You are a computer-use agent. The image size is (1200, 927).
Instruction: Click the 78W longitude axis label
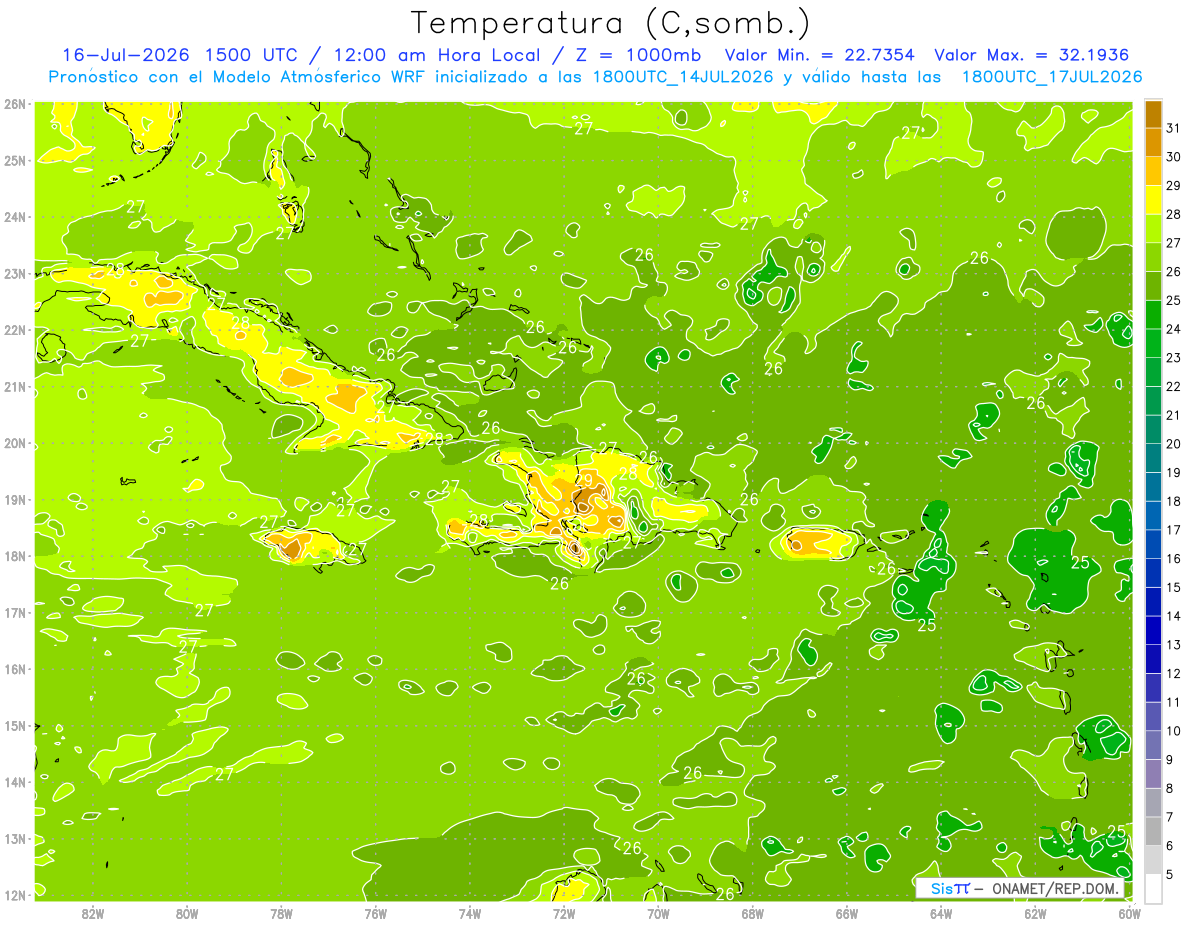click(281, 913)
